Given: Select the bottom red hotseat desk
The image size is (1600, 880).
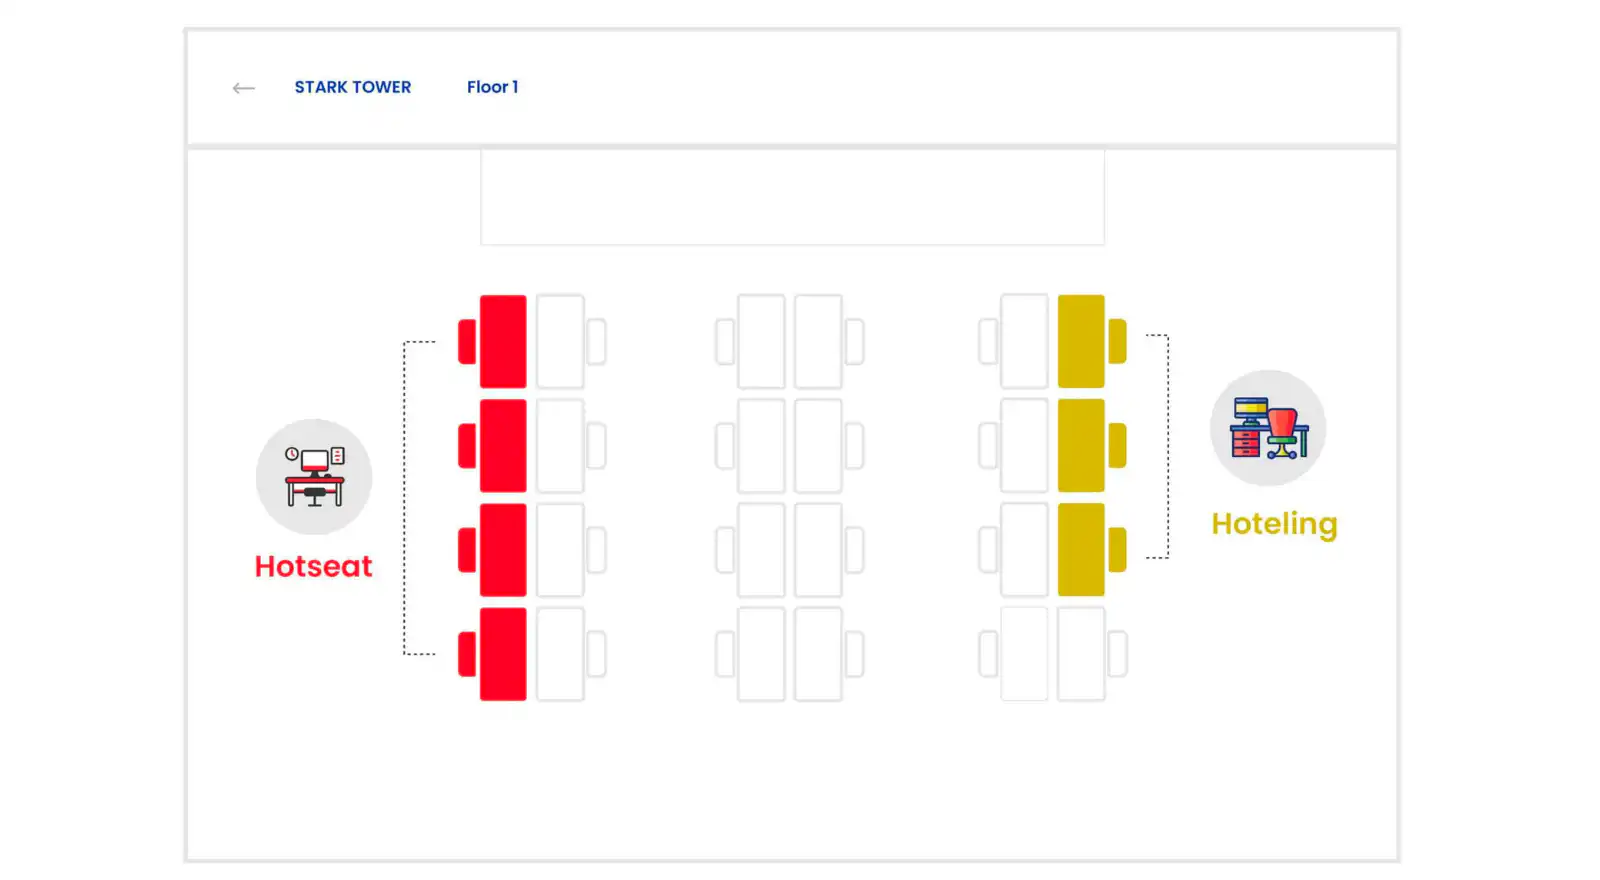Looking at the screenshot, I should pyautogui.click(x=503, y=653).
